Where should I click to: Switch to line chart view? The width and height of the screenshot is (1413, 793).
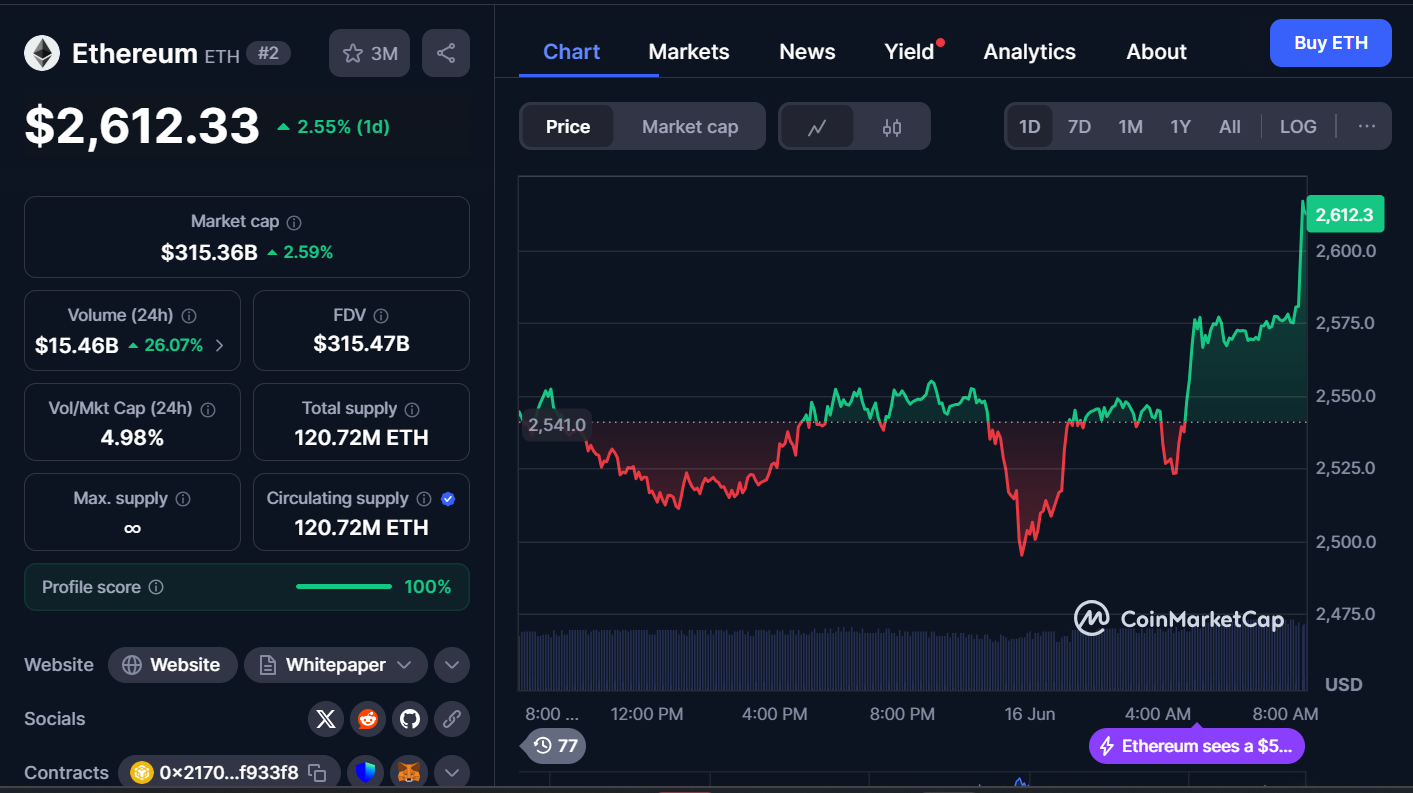coord(817,127)
